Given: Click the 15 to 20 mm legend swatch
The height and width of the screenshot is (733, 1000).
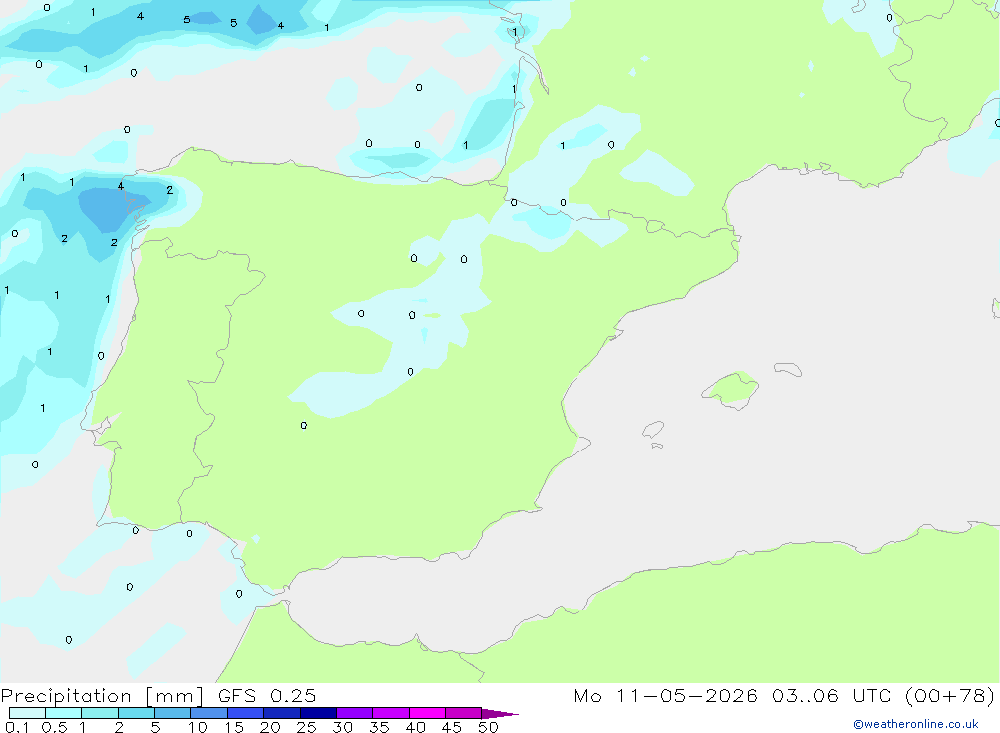Looking at the screenshot, I should (x=245, y=713).
